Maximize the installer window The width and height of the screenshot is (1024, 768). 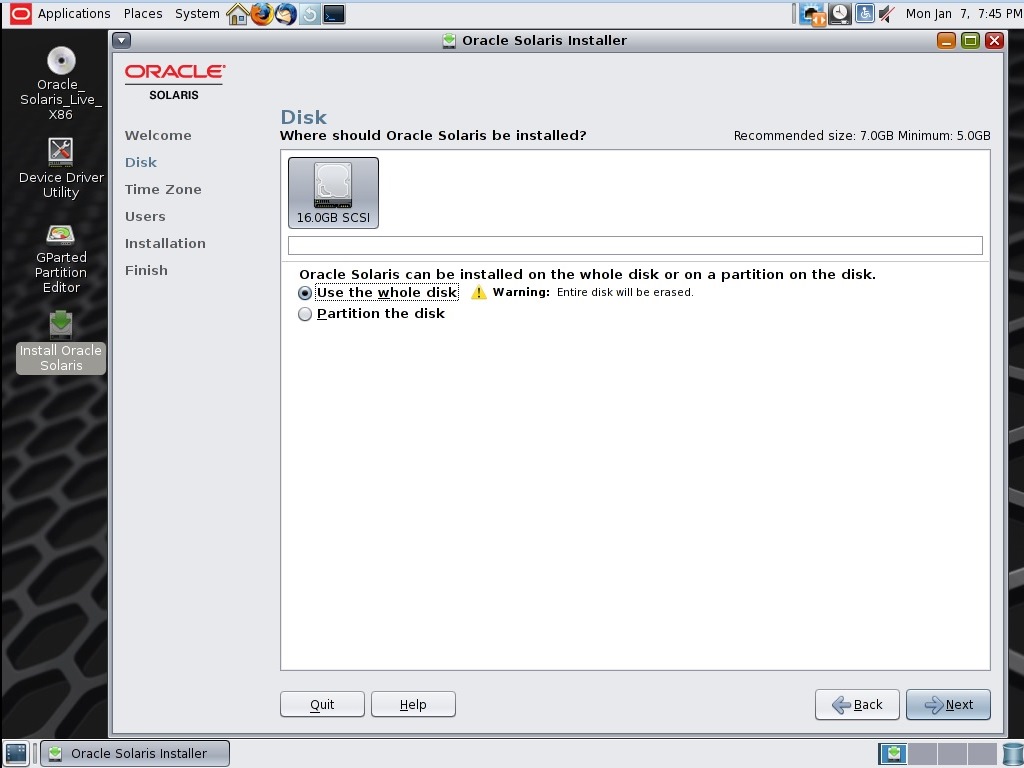point(970,40)
